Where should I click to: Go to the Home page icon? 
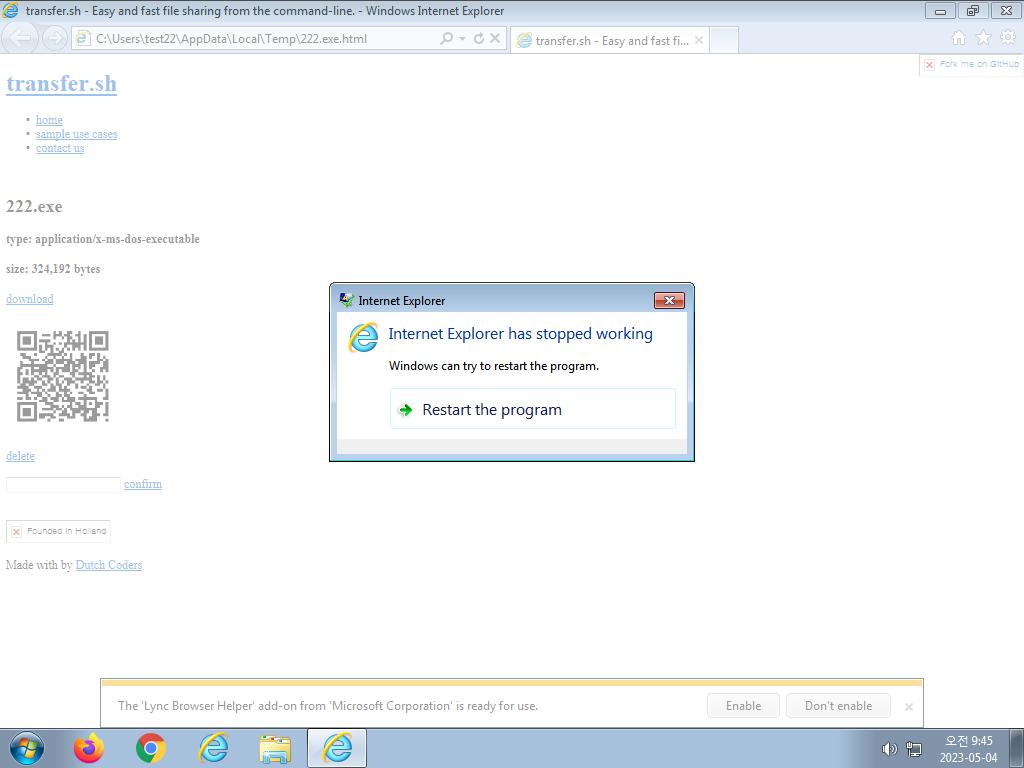coord(958,38)
